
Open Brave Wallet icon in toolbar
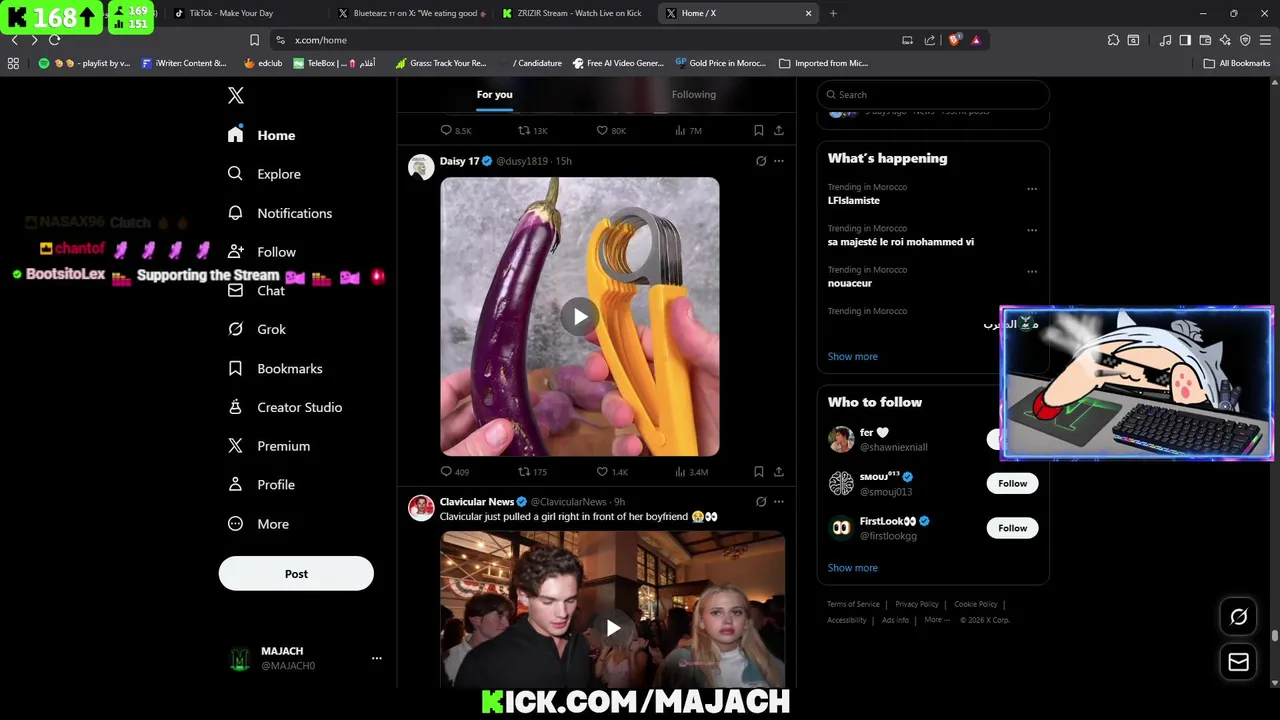coord(1205,40)
